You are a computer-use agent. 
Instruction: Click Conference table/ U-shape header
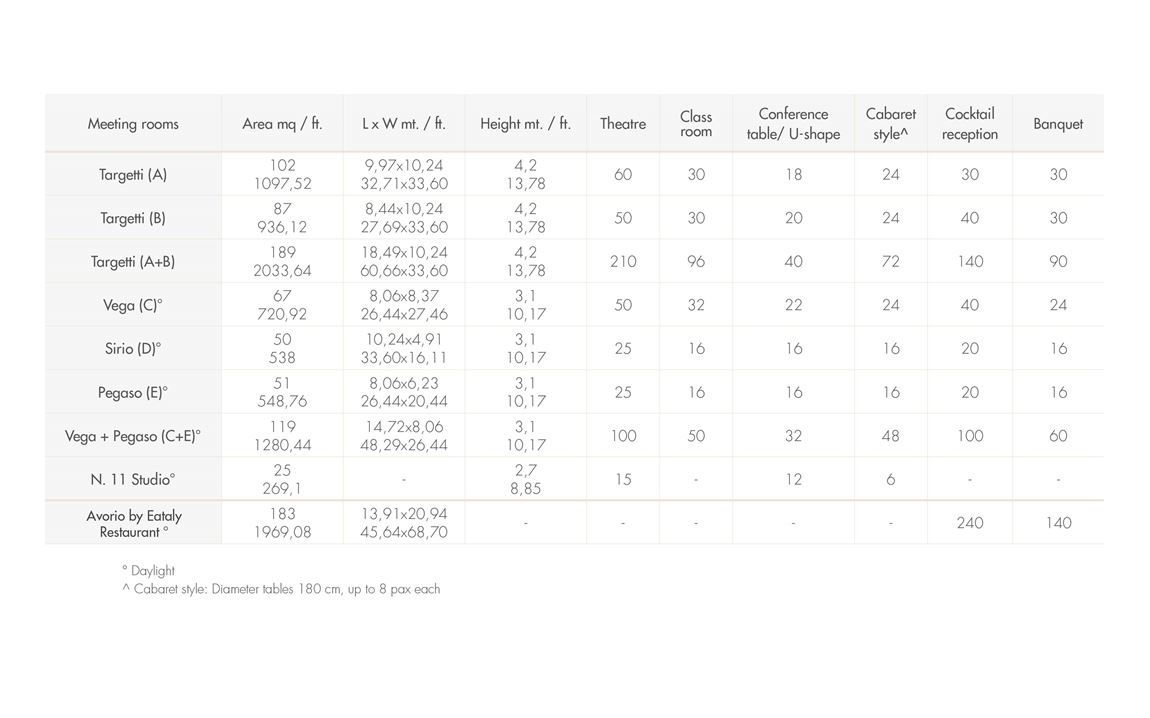pos(794,124)
